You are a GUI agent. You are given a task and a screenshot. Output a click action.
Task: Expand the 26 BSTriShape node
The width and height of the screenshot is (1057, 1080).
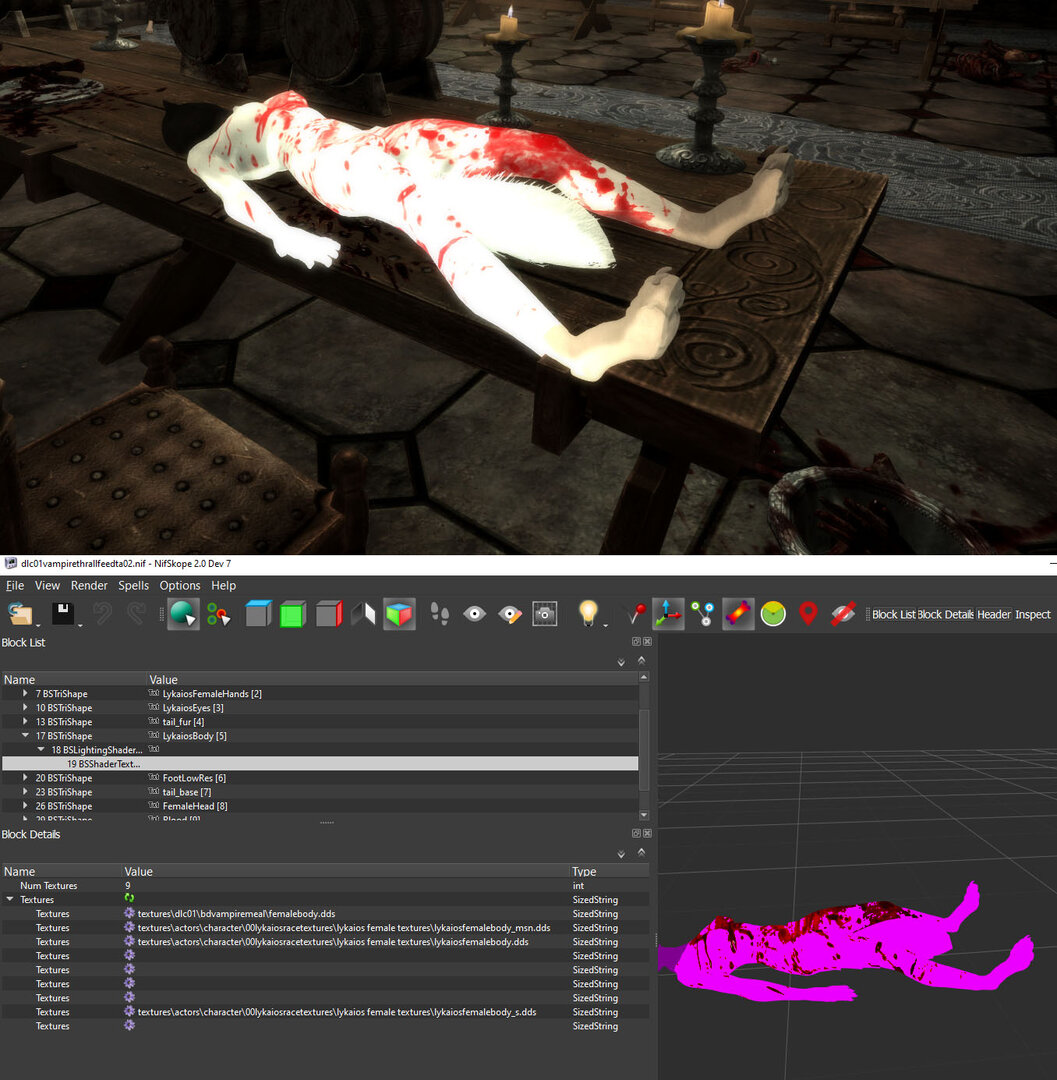click(x=25, y=805)
